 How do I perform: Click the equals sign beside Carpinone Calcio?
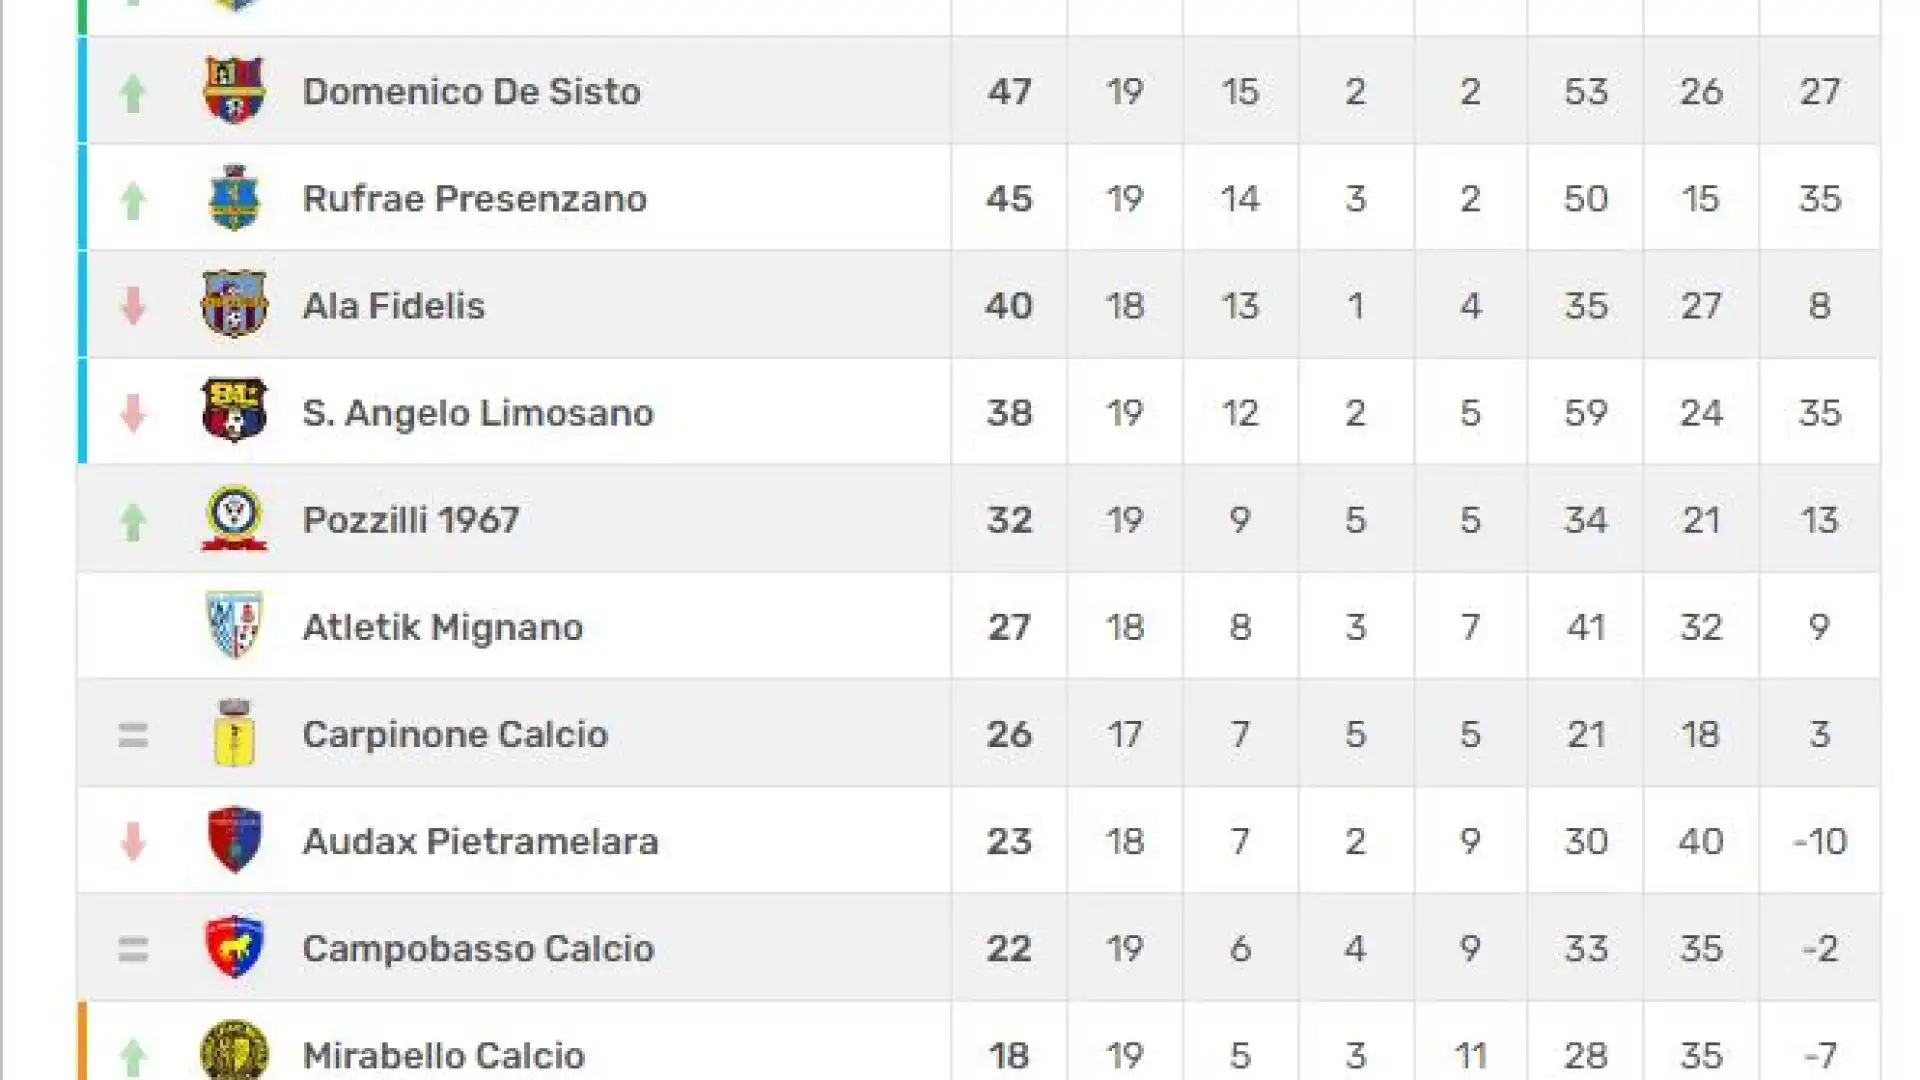click(x=133, y=736)
